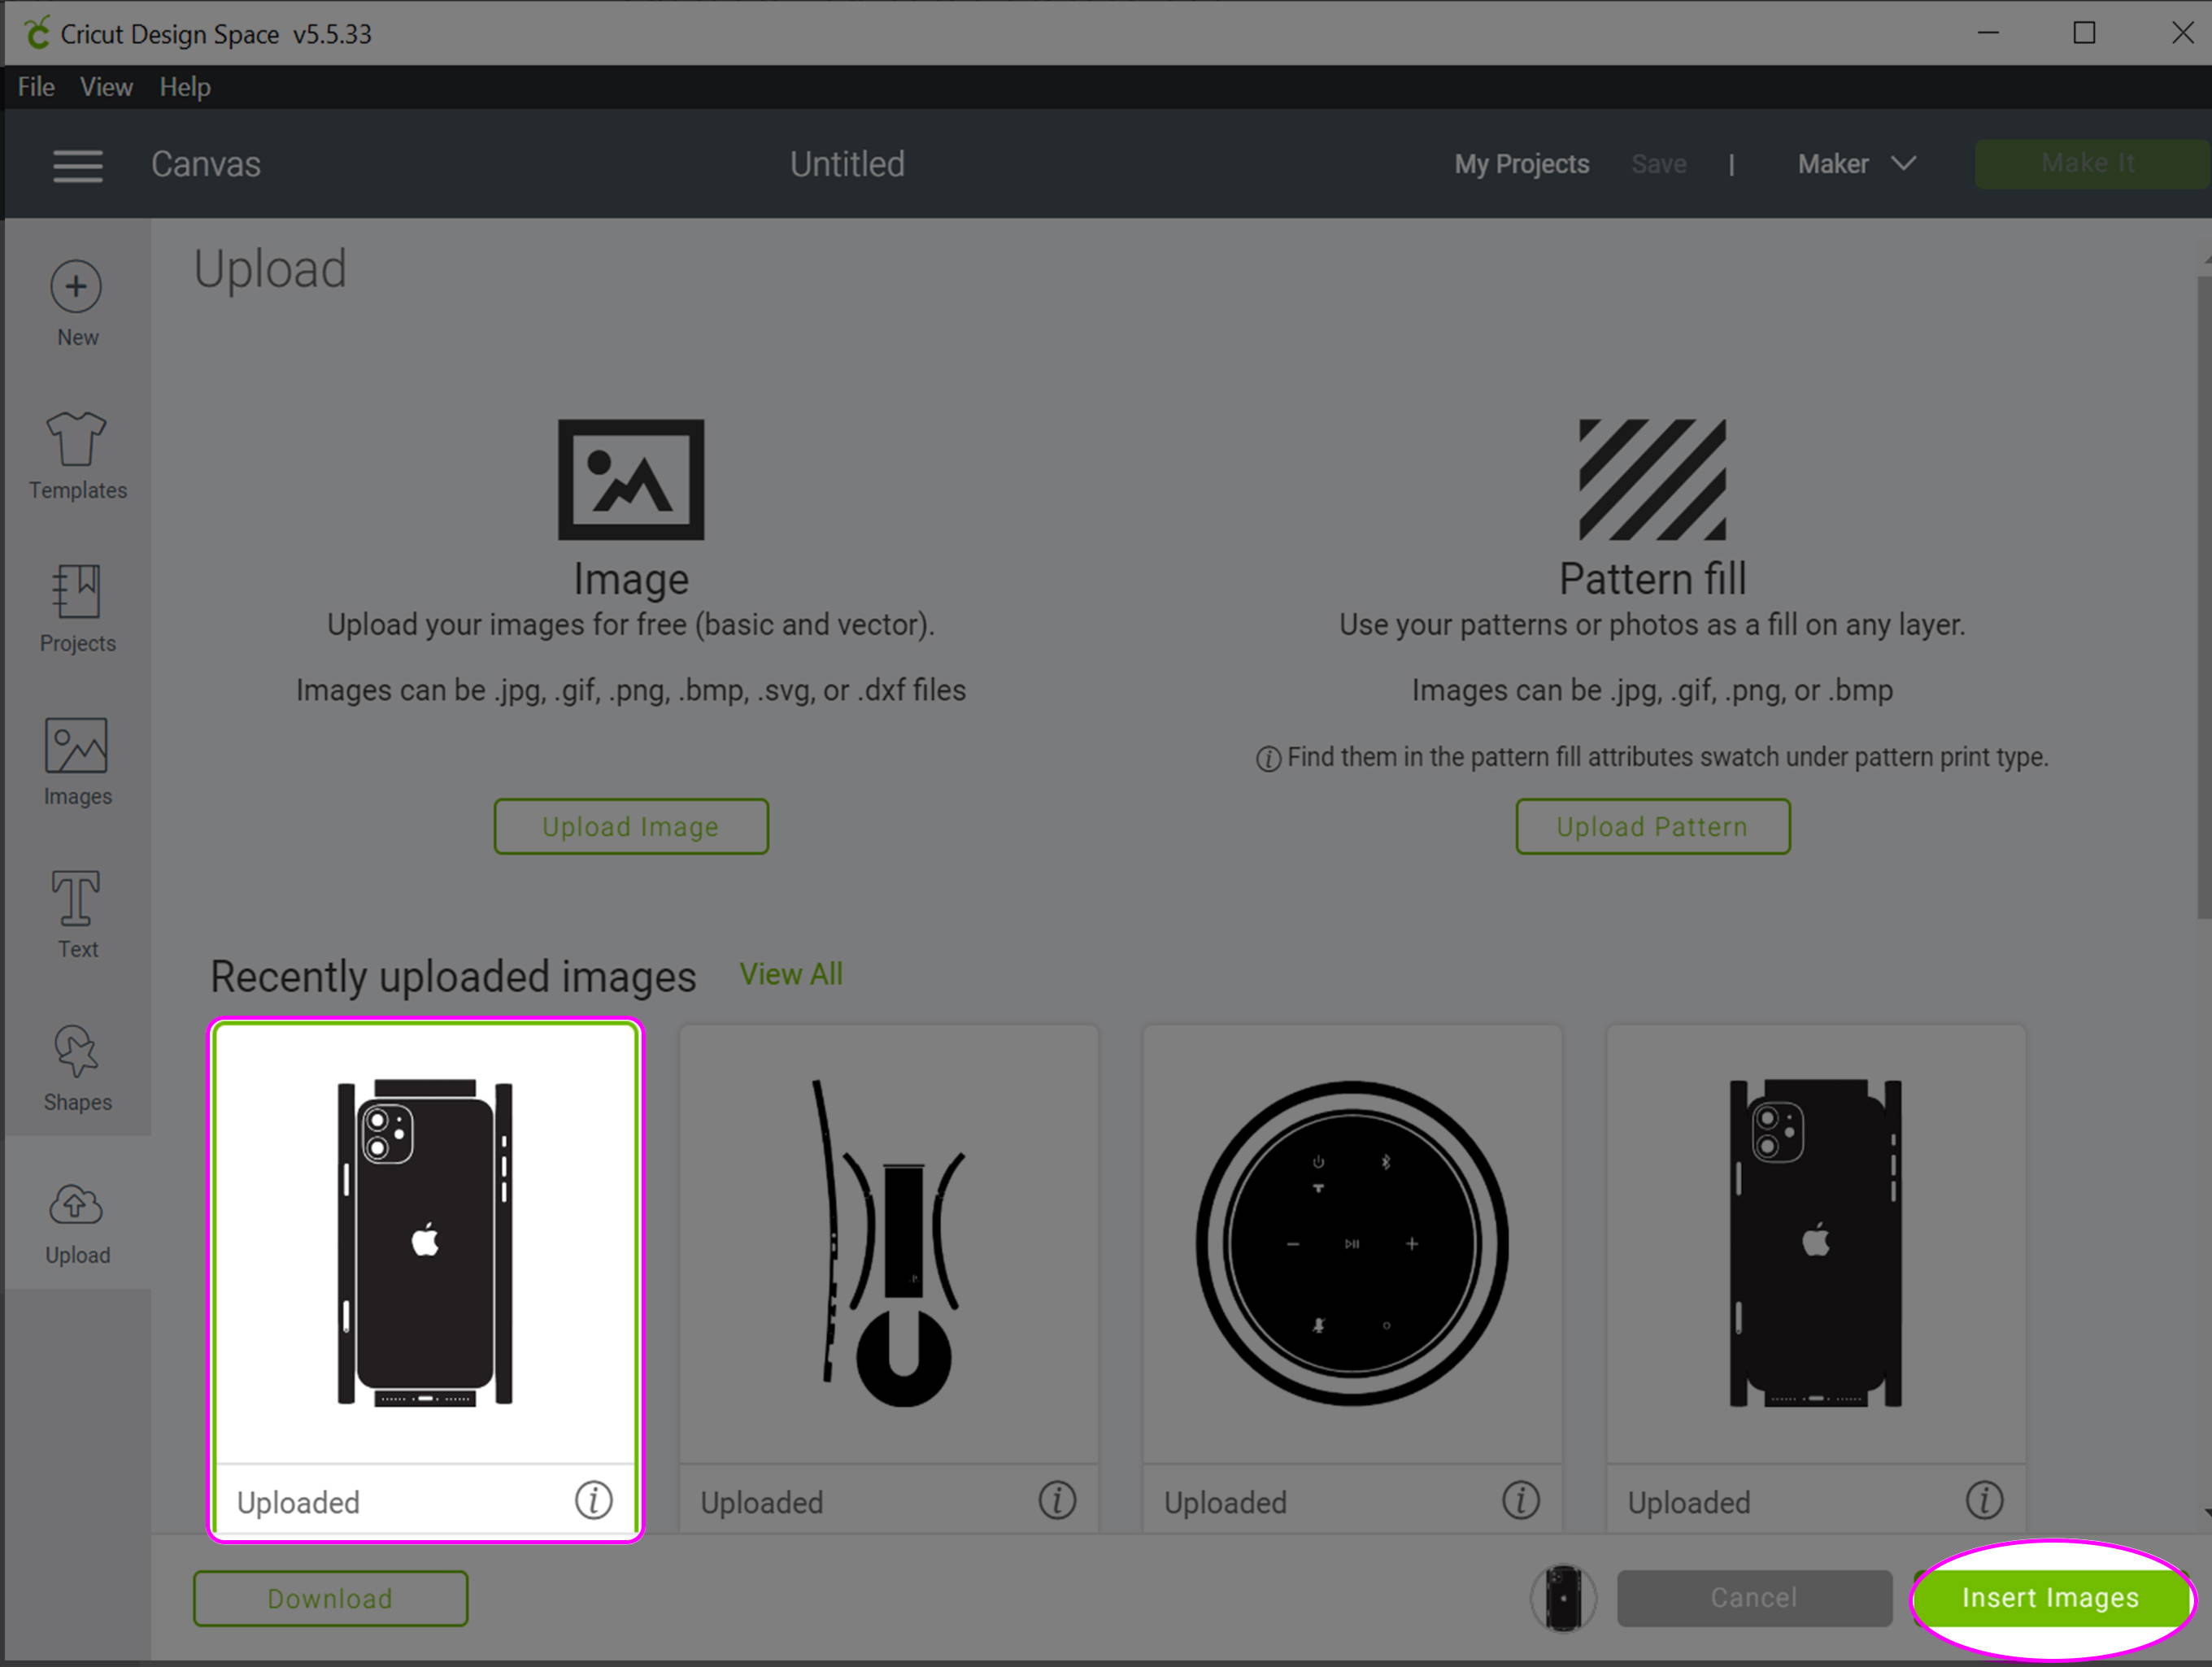This screenshot has width=2212, height=1667.
Task: Show info for the curved strips upload
Action: coord(1057,1500)
